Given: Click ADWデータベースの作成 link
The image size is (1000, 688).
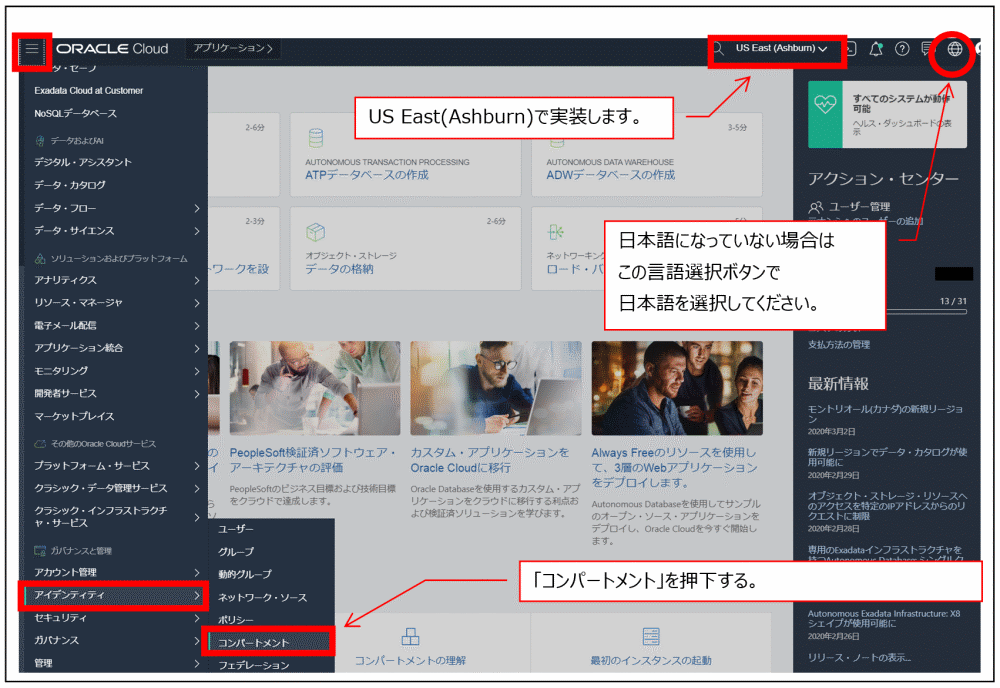Looking at the screenshot, I should click(x=610, y=175).
